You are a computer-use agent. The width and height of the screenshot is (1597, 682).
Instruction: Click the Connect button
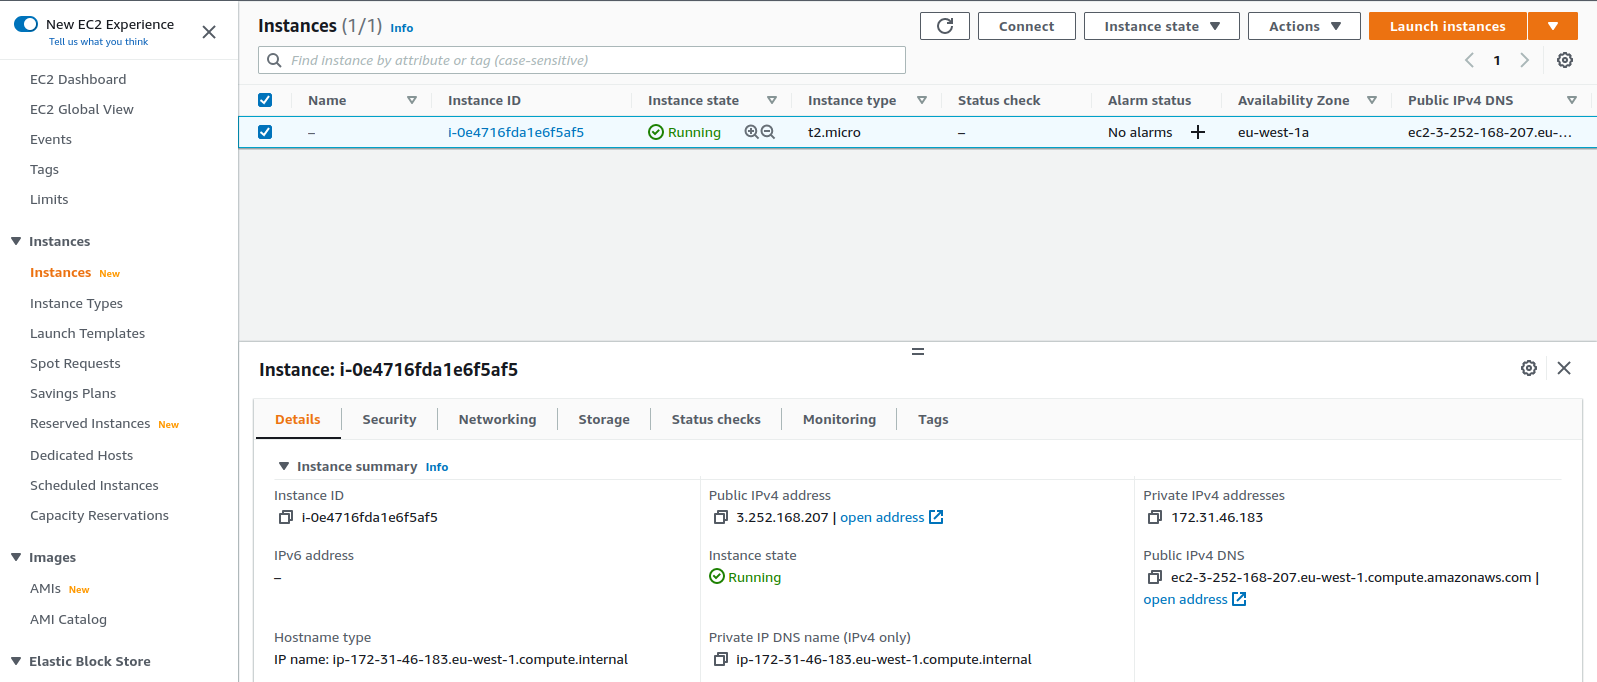tap(1026, 26)
